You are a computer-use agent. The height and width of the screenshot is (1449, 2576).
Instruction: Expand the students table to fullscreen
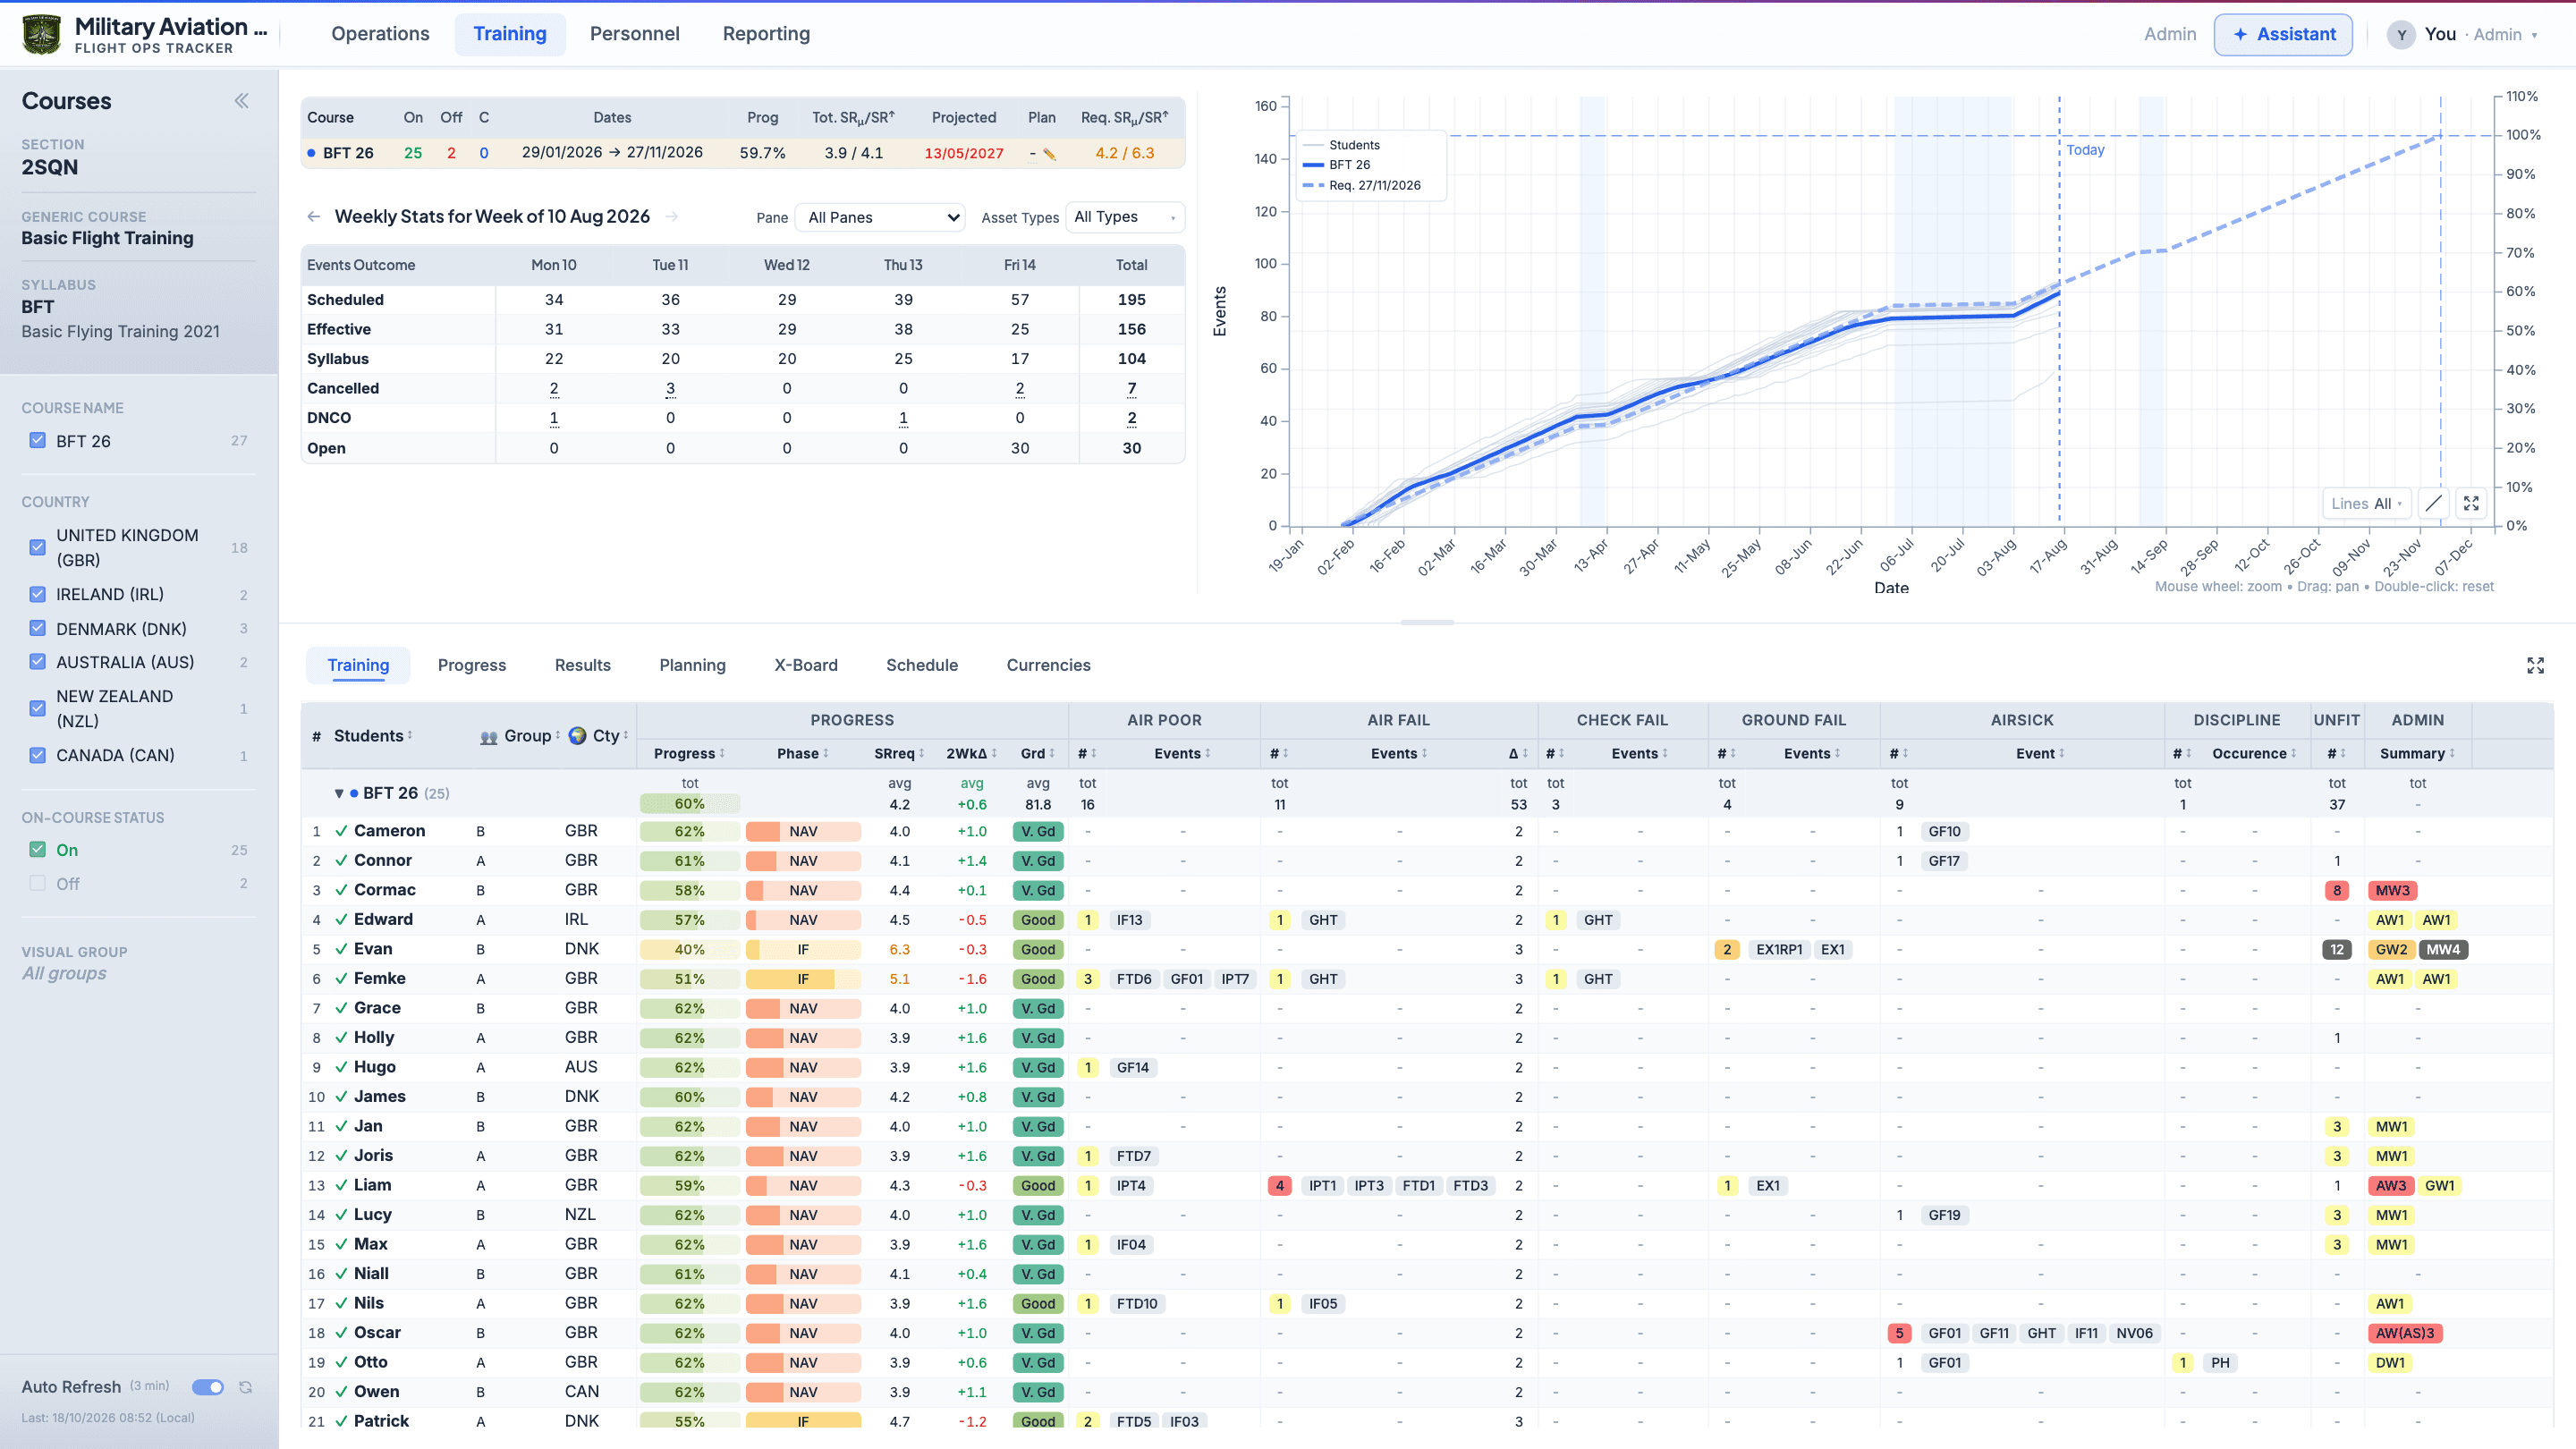(2535, 665)
